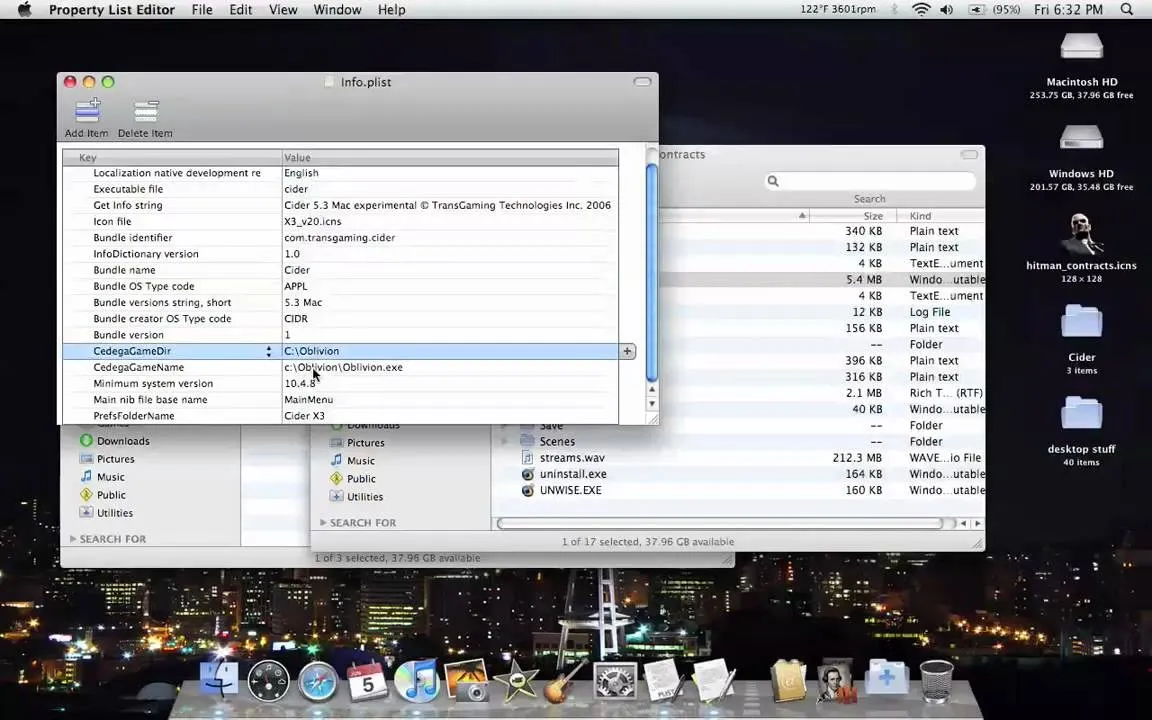Expand the Scenes folder disclosure triangle
The width and height of the screenshot is (1152, 720).
[505, 442]
